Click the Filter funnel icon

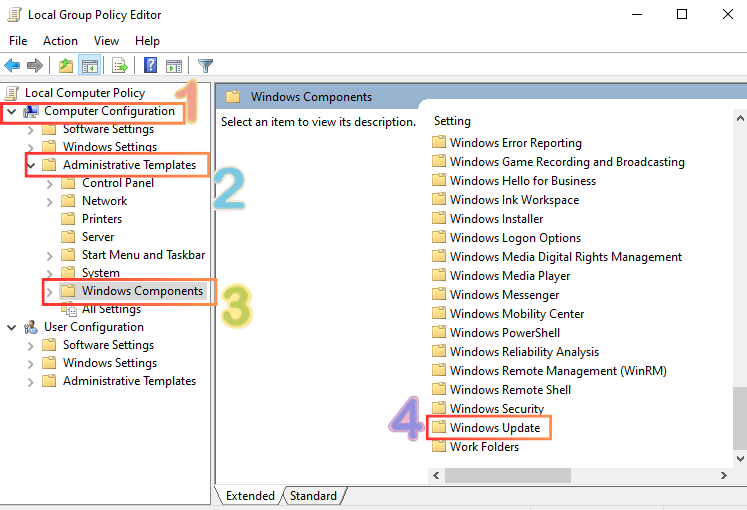tap(205, 66)
